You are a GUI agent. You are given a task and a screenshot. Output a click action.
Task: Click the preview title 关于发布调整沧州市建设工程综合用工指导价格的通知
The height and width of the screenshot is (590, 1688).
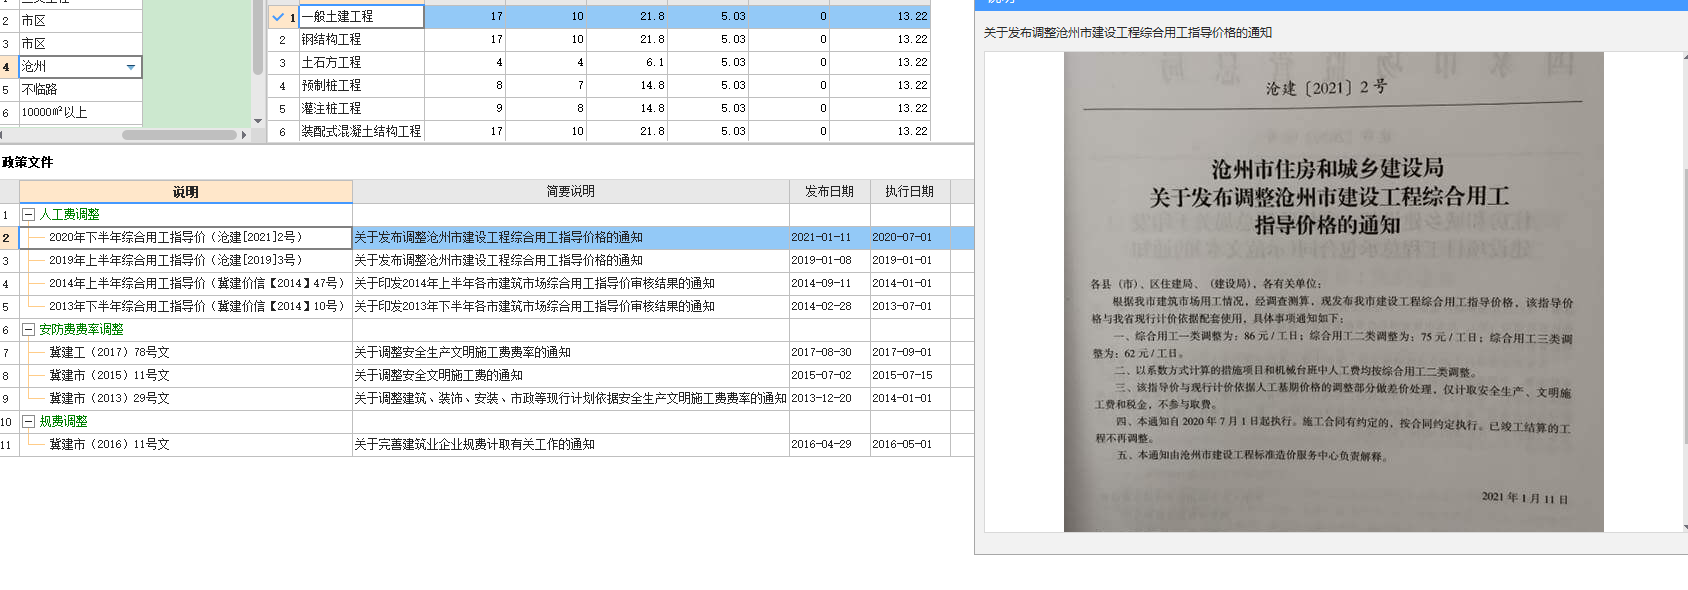point(1128,33)
